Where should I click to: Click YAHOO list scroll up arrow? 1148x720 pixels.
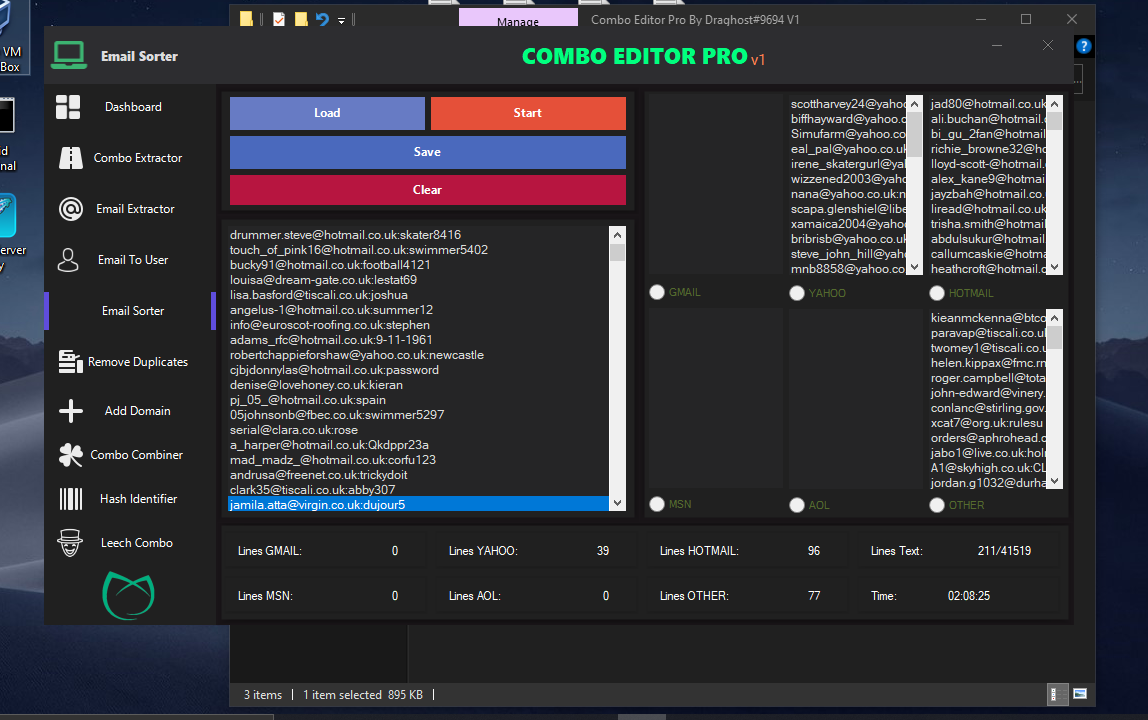(914, 104)
